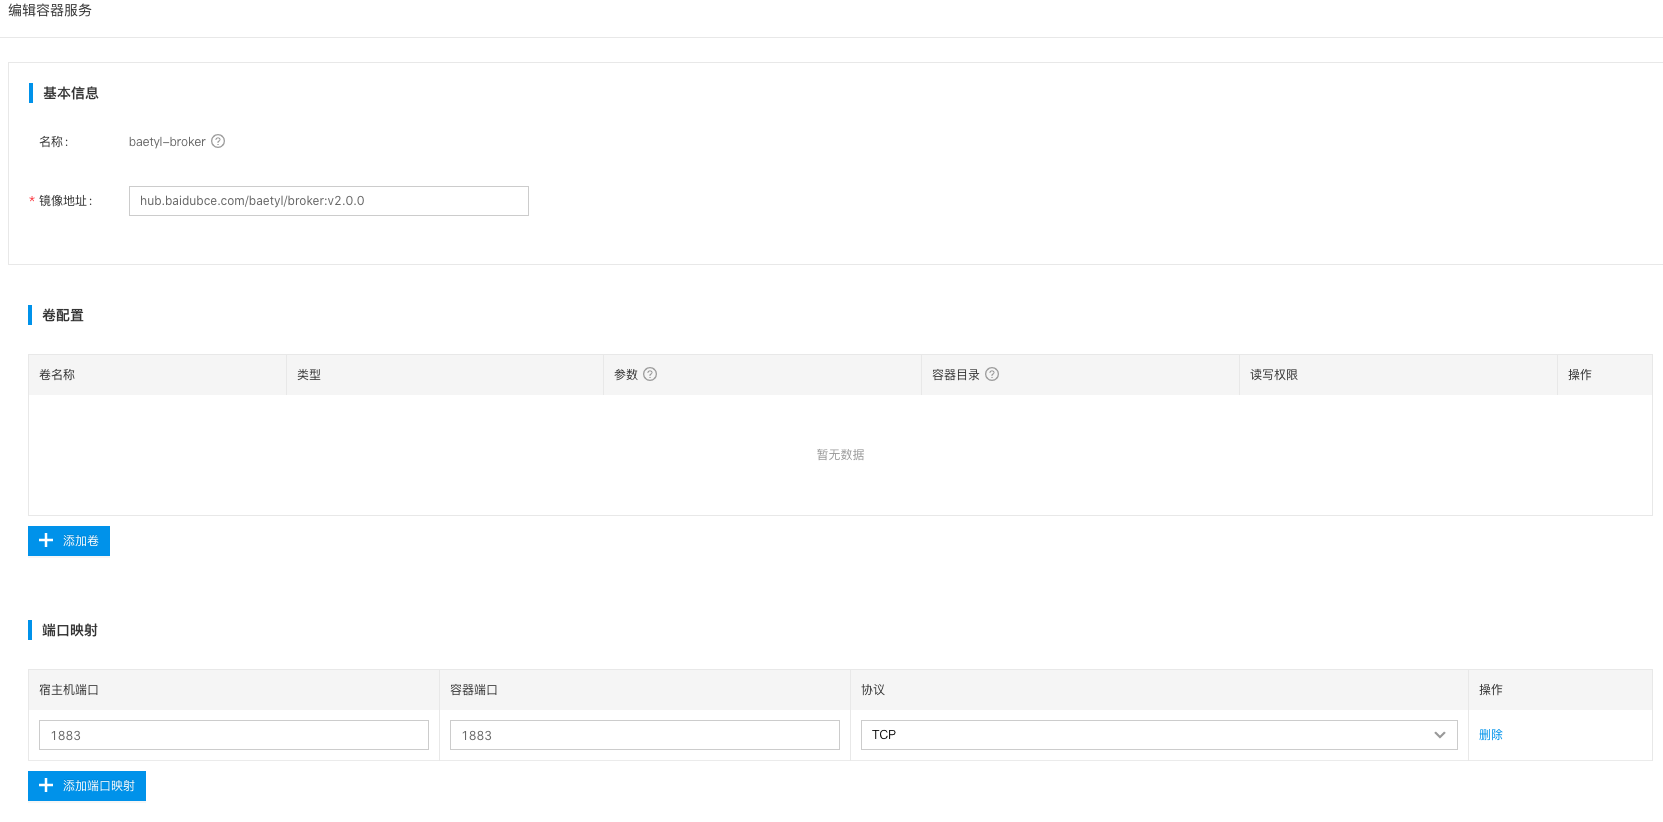Screen dimensions: 1663x822
Task: Click the 镜像地址 image address input field
Action: pyautogui.click(x=329, y=201)
